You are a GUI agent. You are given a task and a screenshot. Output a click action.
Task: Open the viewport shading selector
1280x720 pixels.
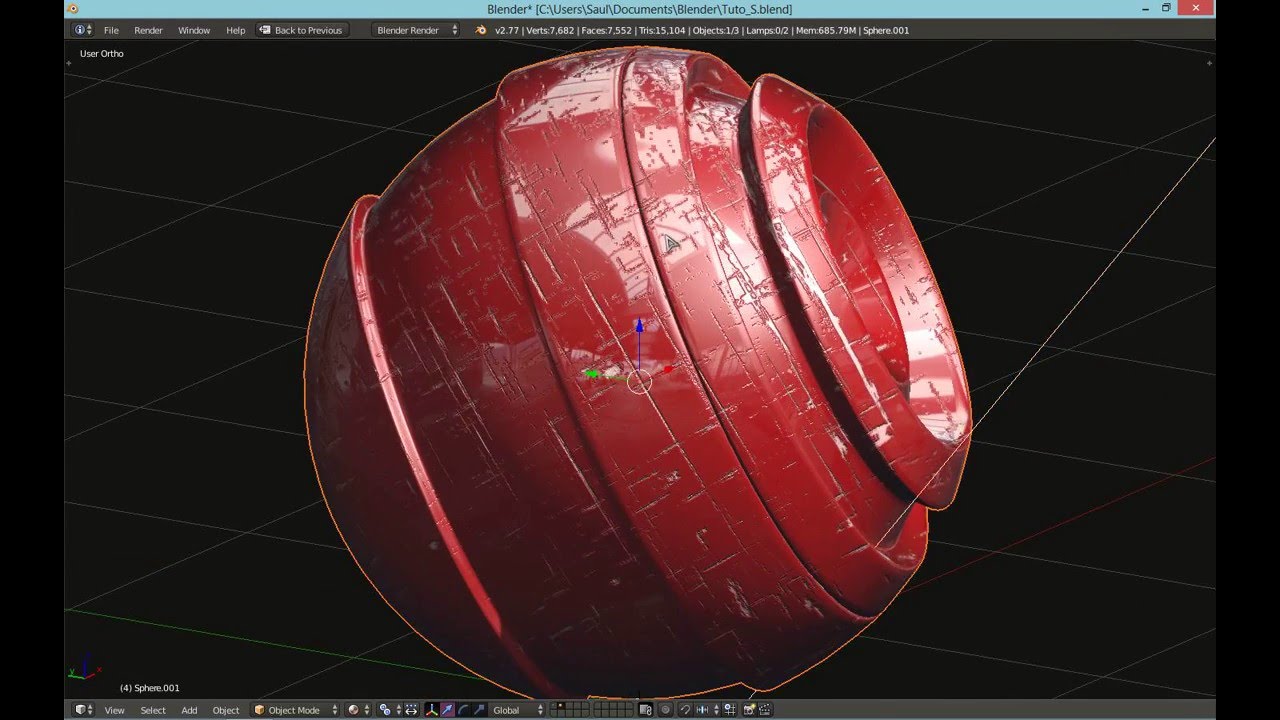[x=357, y=710]
